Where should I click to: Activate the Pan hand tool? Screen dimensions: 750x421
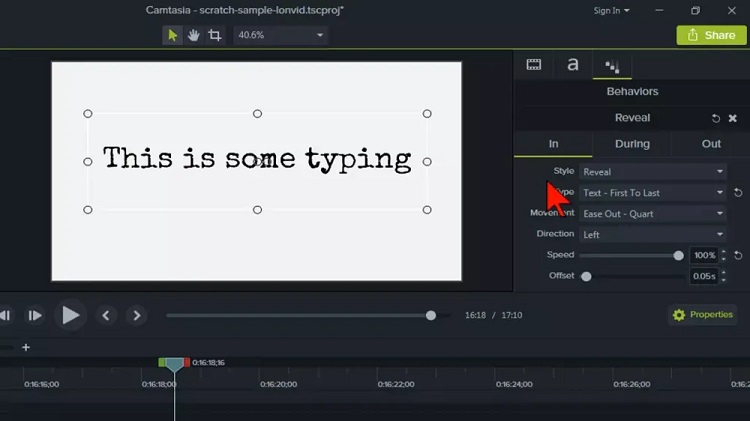coord(193,35)
